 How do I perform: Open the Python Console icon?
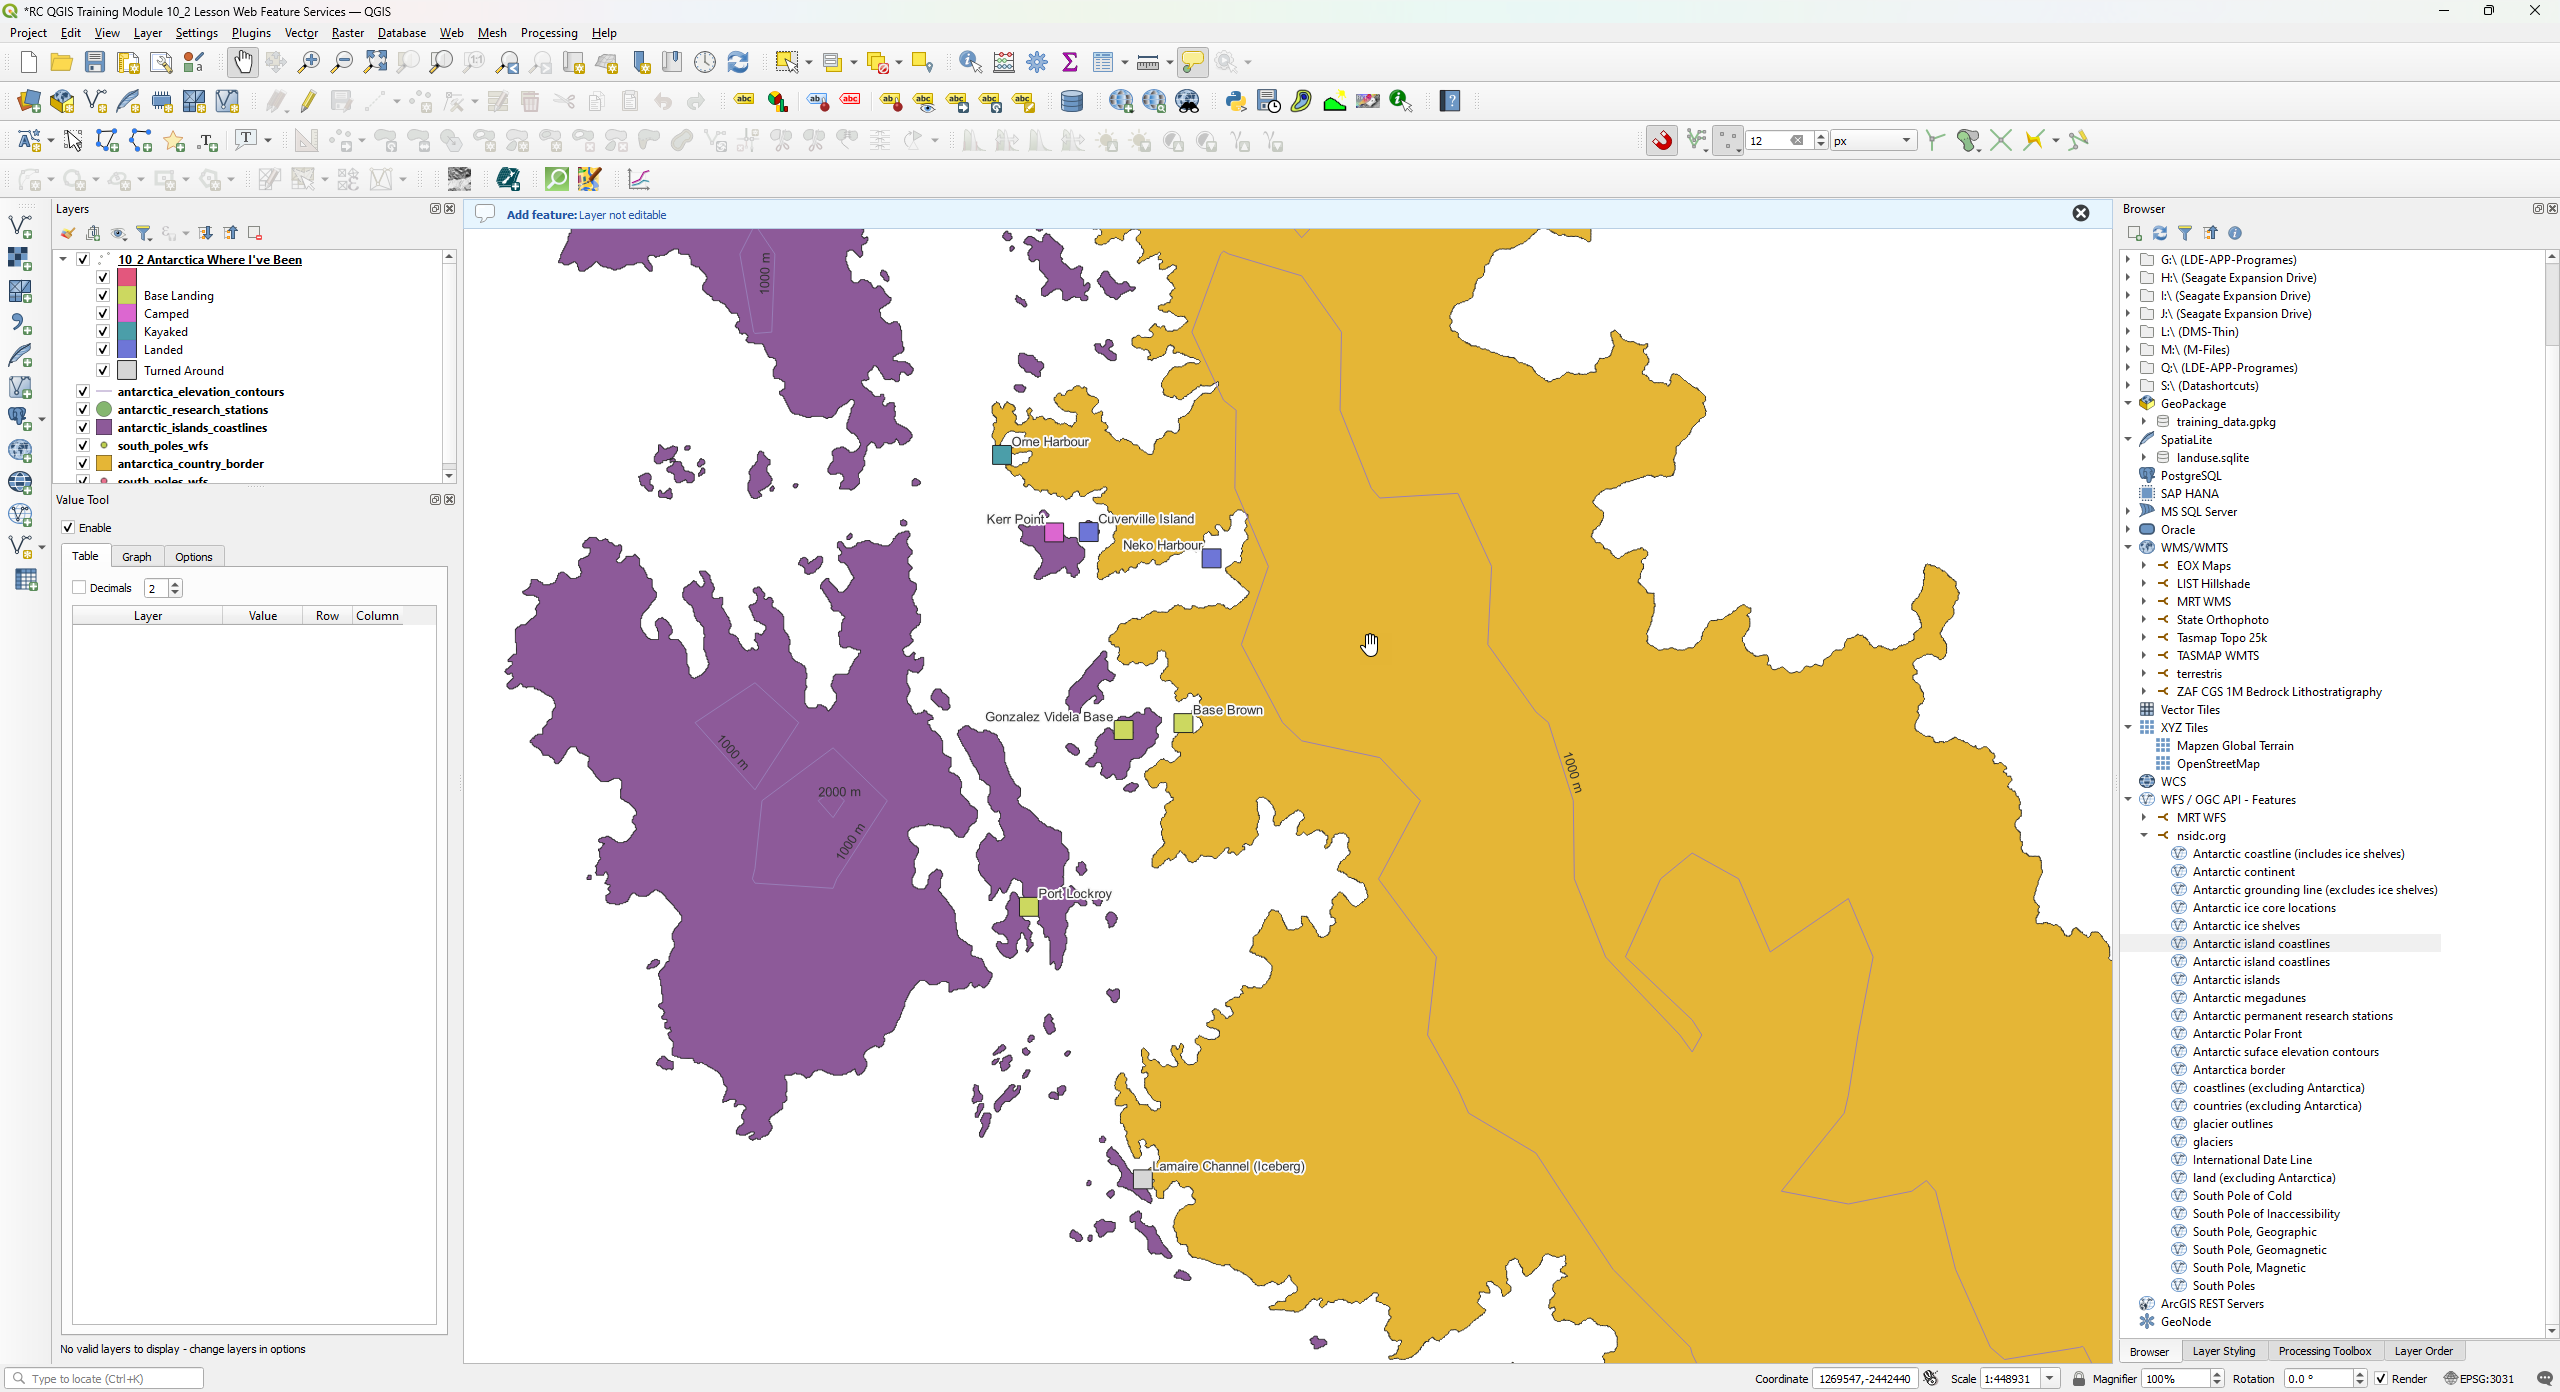[1236, 101]
